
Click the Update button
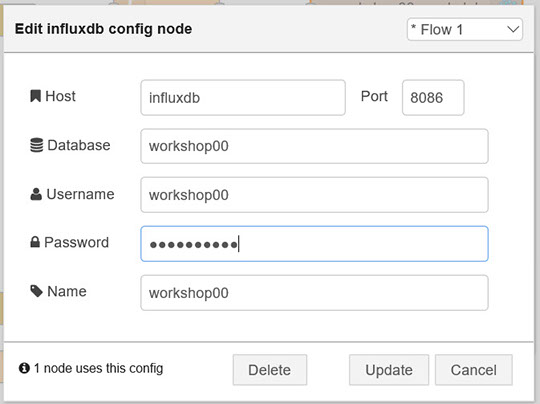click(389, 370)
